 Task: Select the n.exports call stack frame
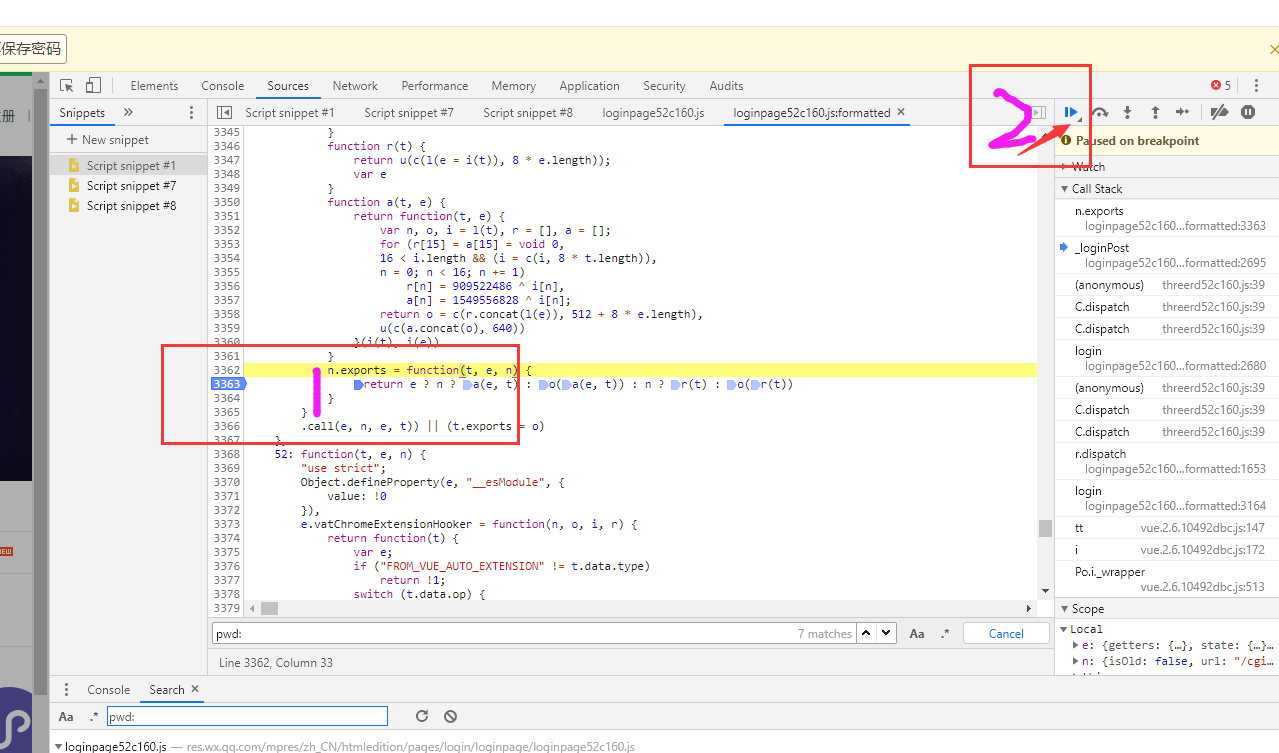[x=1167, y=218]
